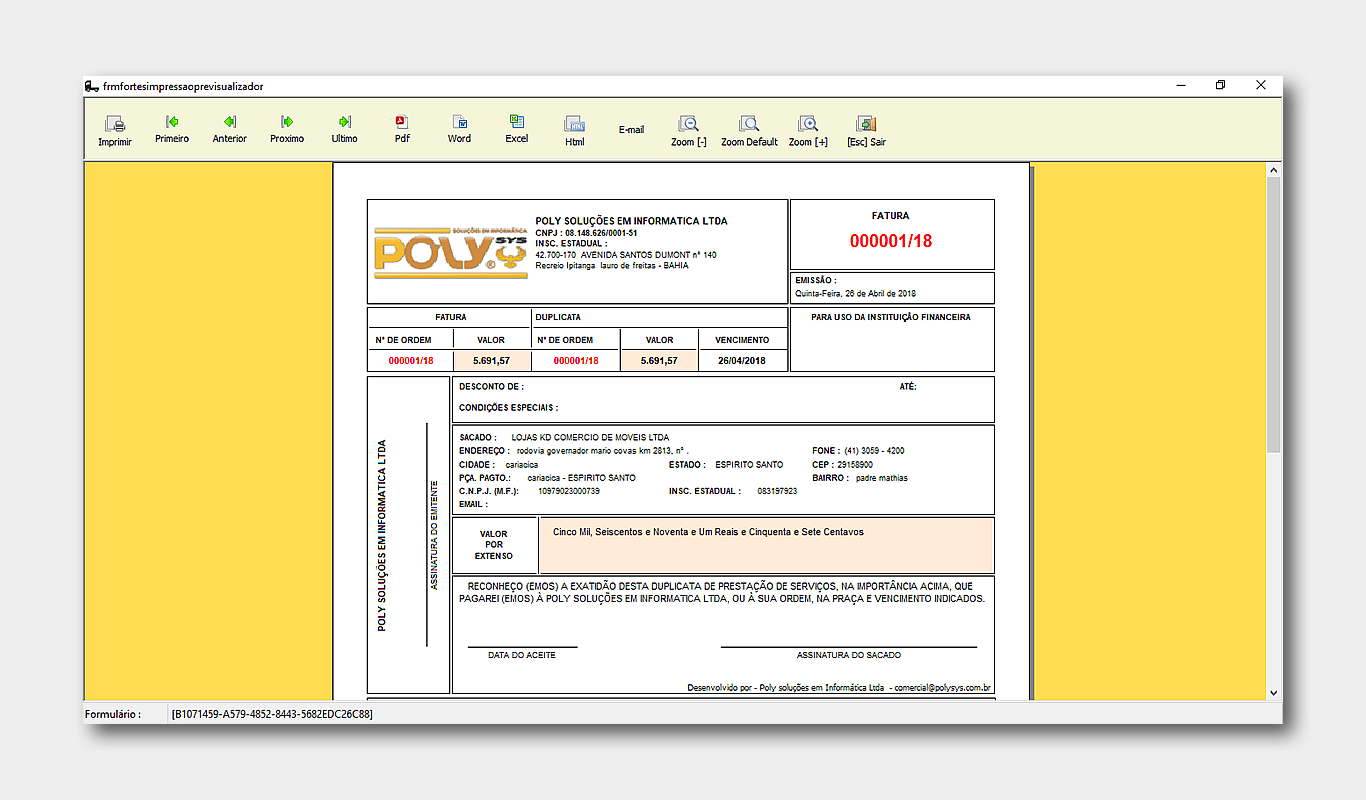Click PARA USO DA INSTITUIÇÃO FINANCEIRA heading
1366x800 pixels.
891,317
